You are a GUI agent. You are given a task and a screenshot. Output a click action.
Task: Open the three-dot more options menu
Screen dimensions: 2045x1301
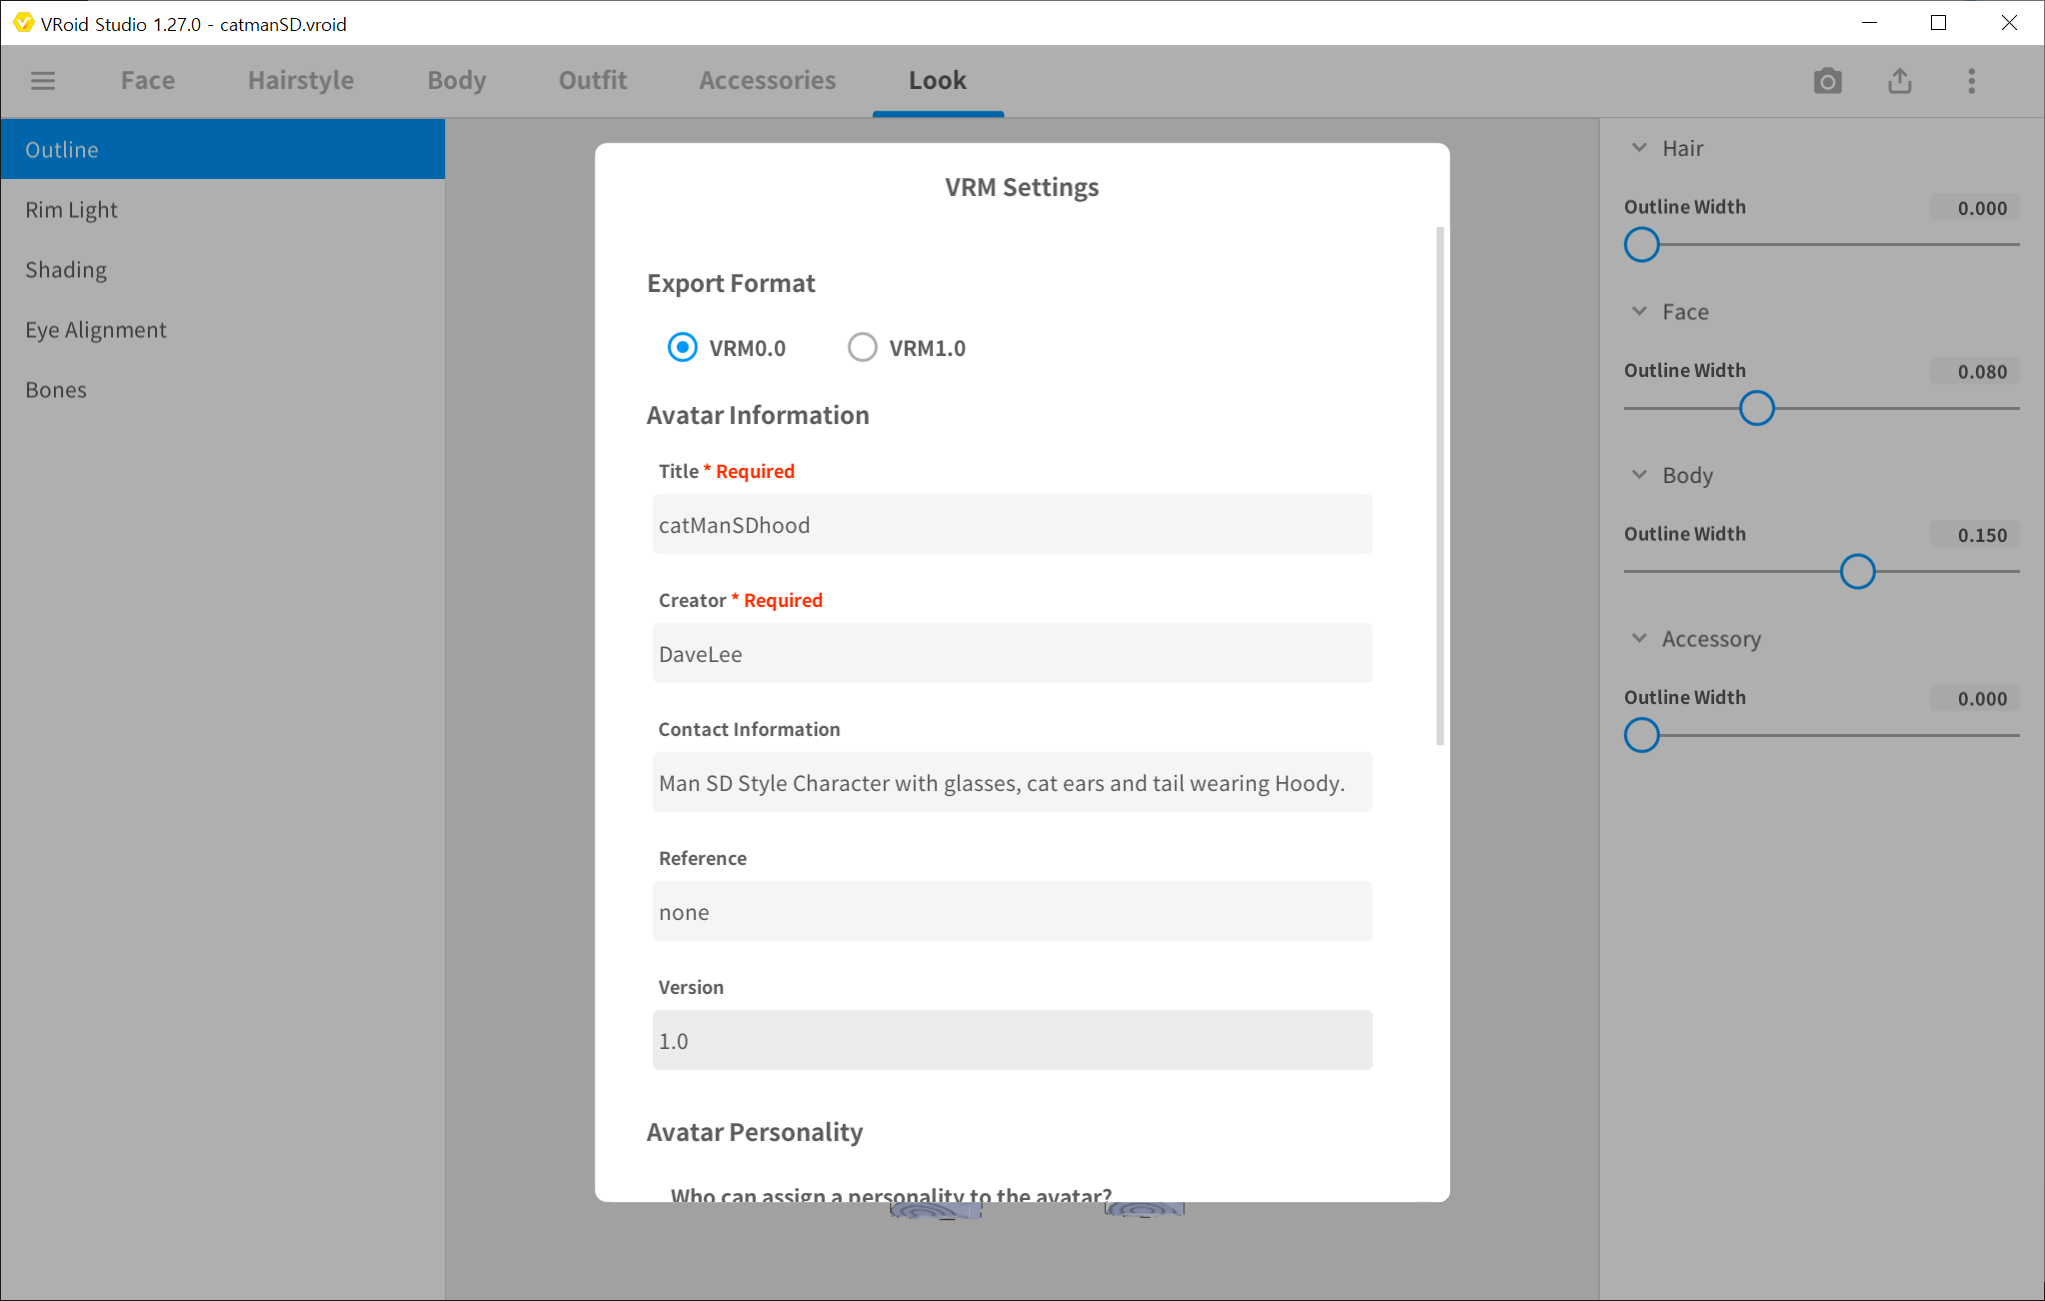click(1971, 81)
